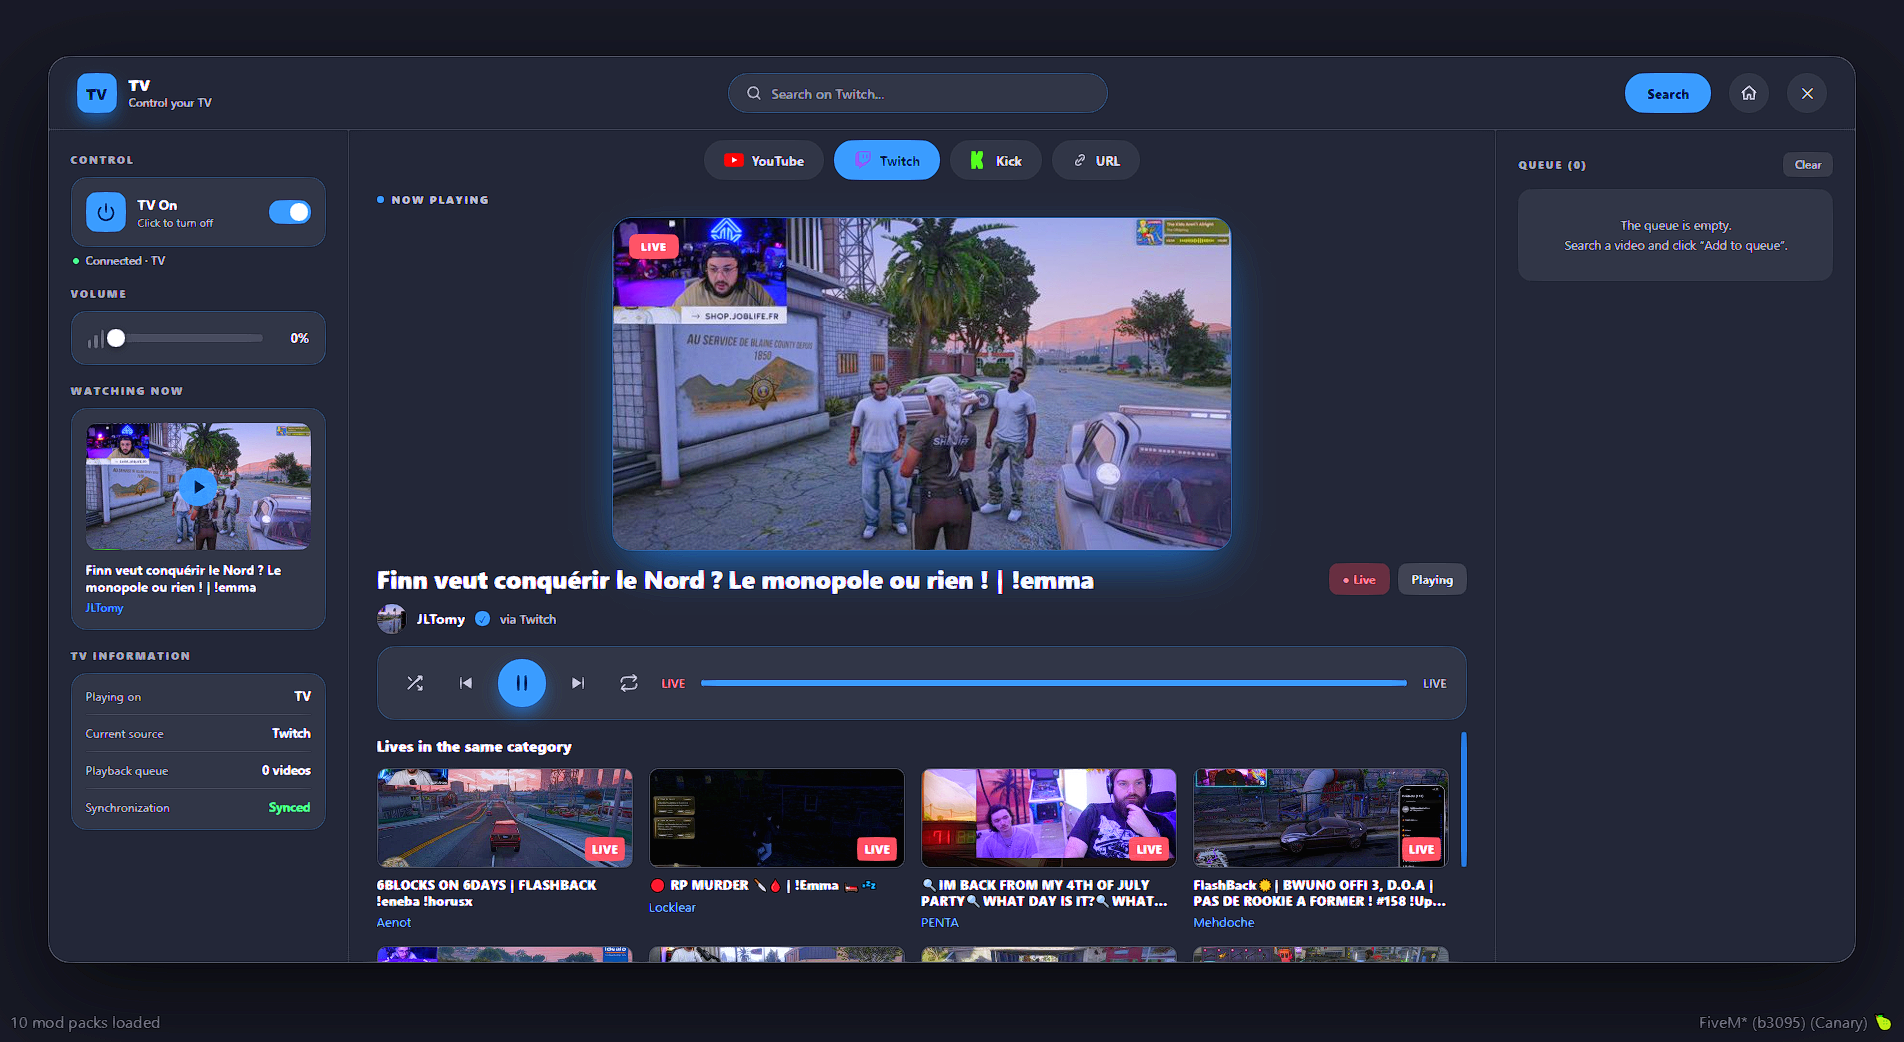Click the blue Search button
The width and height of the screenshot is (1904, 1042).
tap(1668, 93)
